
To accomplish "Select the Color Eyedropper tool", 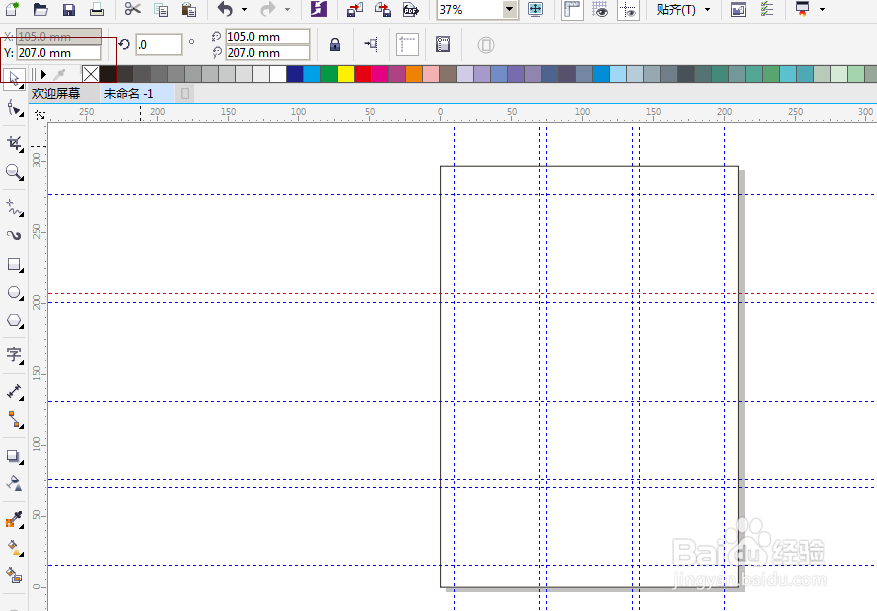I will coord(15,520).
